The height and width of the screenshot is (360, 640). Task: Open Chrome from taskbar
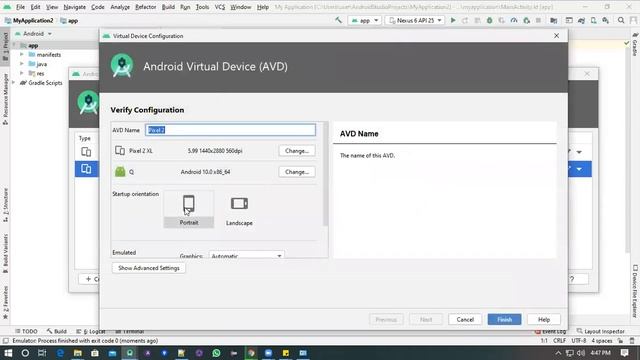coord(251,353)
